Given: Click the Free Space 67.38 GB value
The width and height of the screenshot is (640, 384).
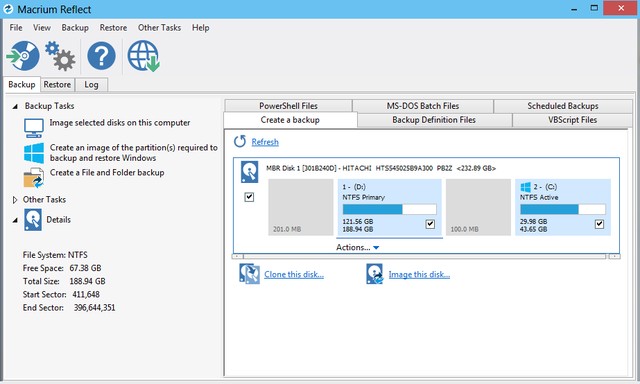Looking at the screenshot, I should pyautogui.click(x=85, y=268).
